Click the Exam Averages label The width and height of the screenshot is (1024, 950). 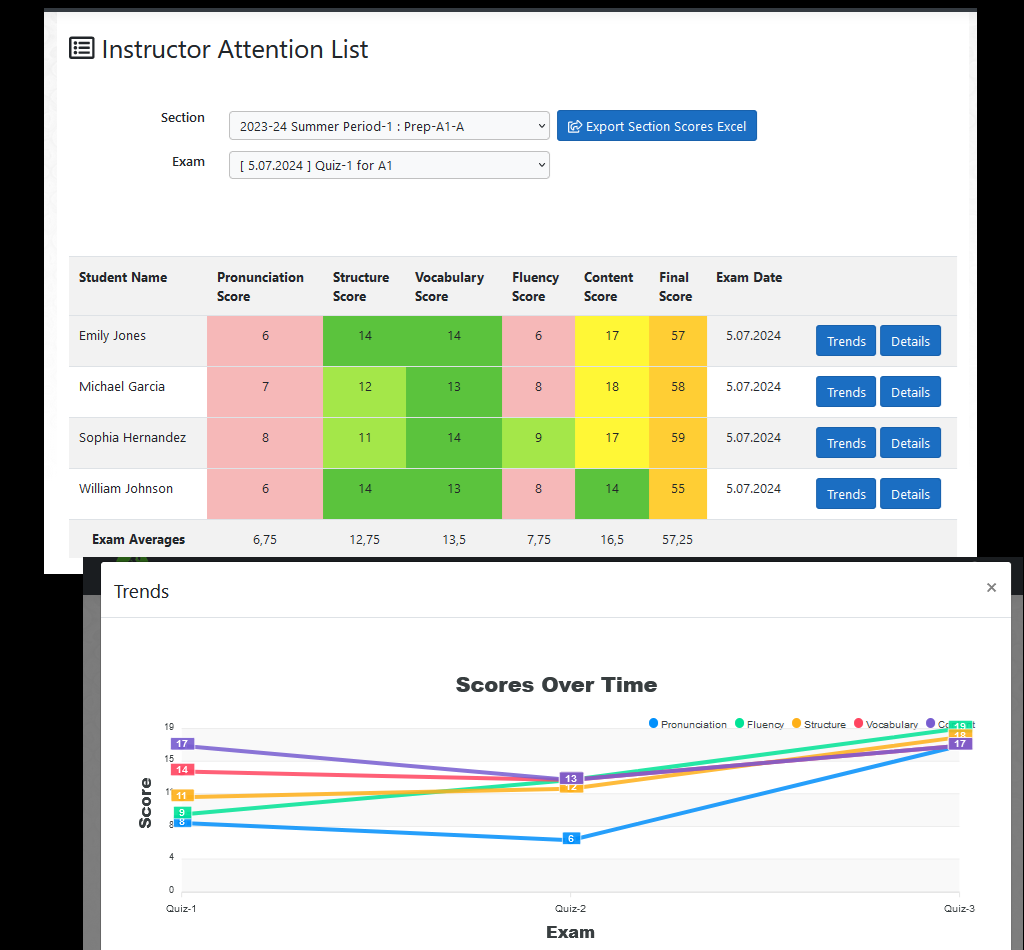138,540
